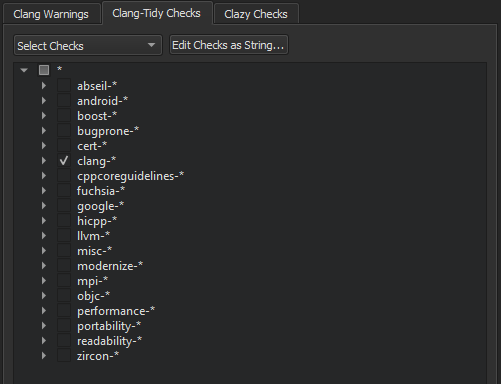The width and height of the screenshot is (501, 384).
Task: Enable the fuchsia-* checkbox
Action: [x=64, y=191]
